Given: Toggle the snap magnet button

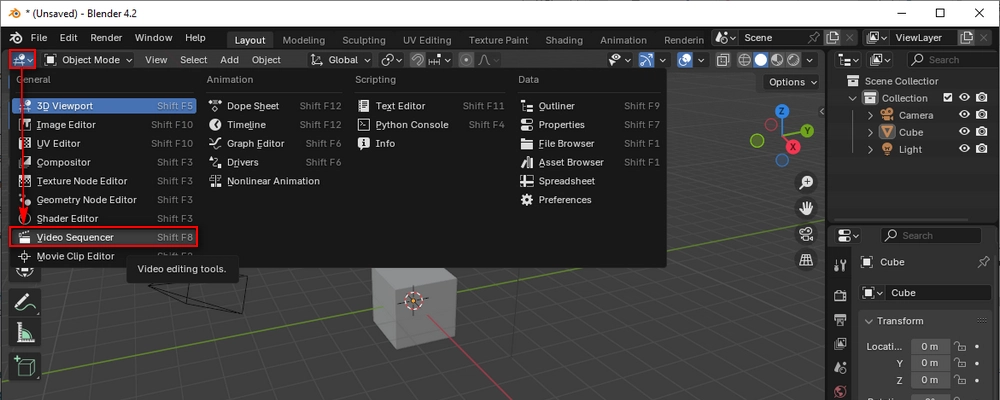Looking at the screenshot, I should coord(418,60).
